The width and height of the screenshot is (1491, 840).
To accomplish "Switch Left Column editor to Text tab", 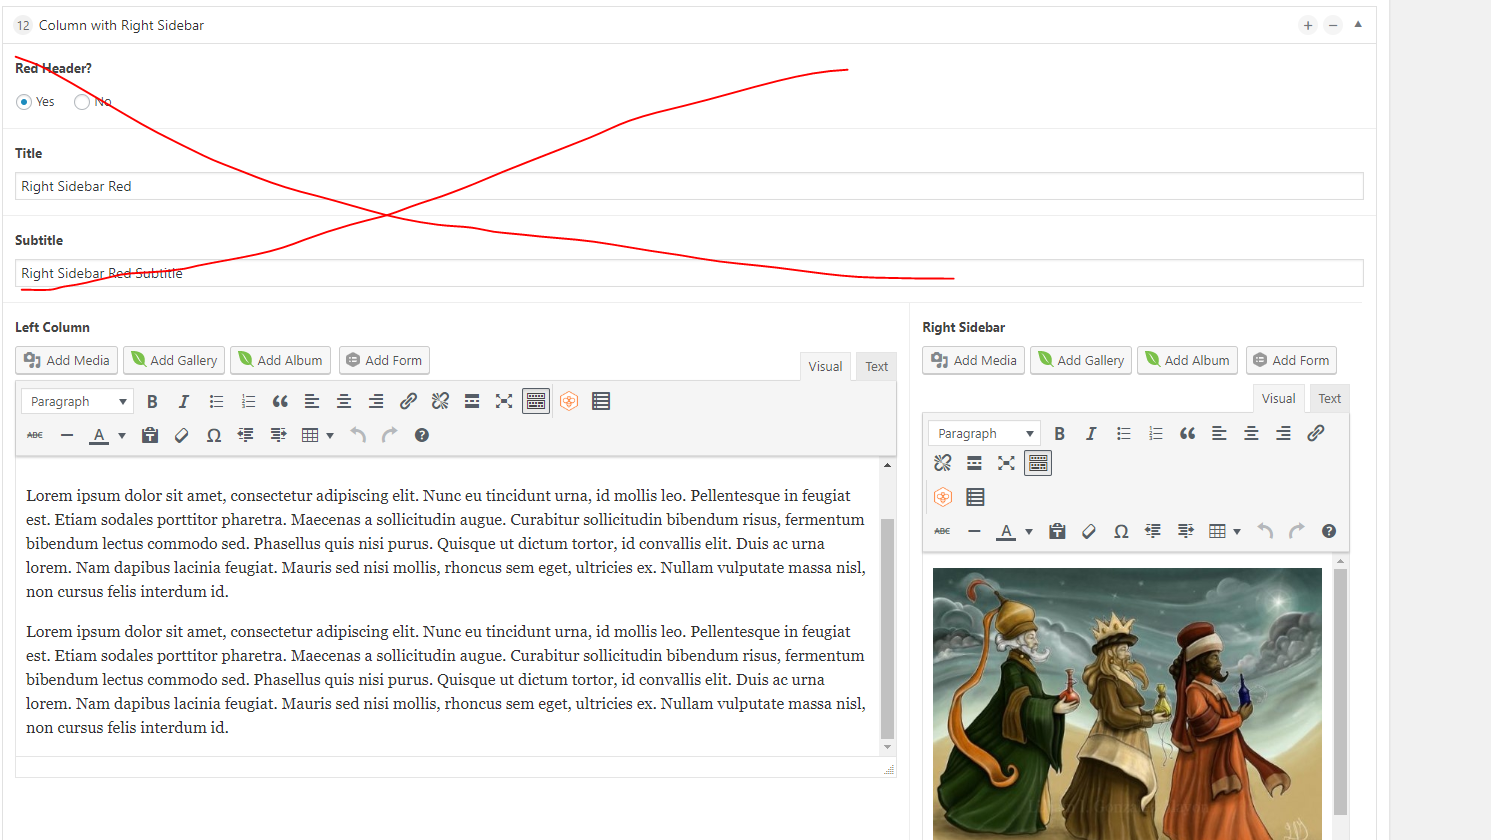I will point(876,366).
